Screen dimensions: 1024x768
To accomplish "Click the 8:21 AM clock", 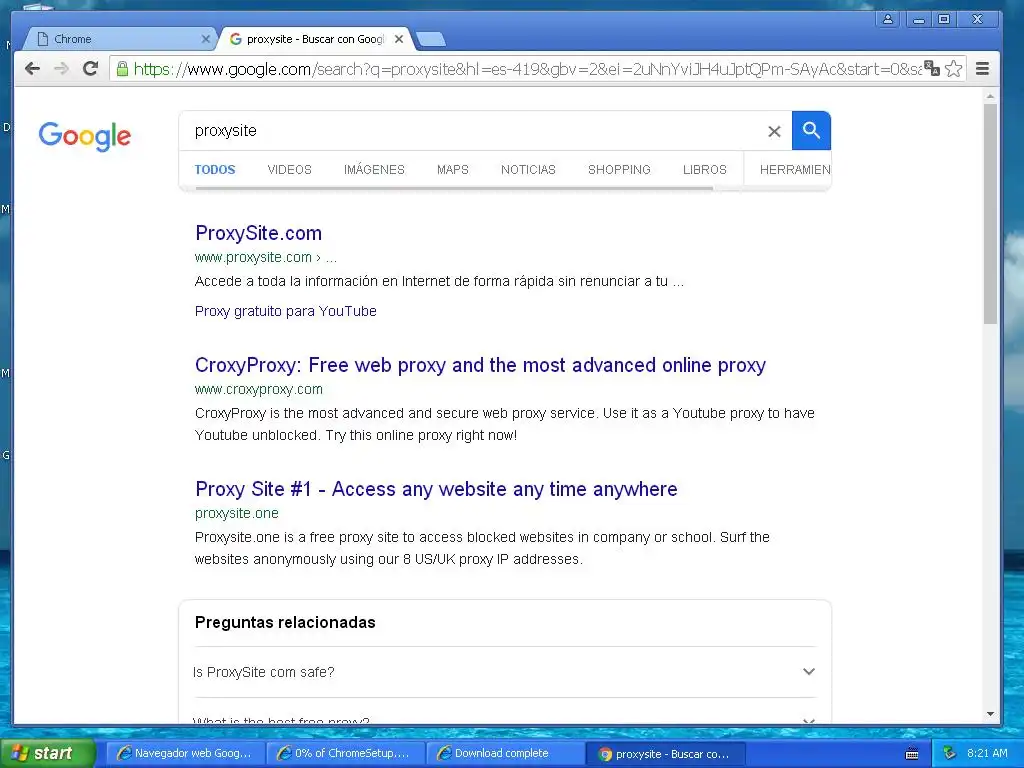I will pos(987,753).
